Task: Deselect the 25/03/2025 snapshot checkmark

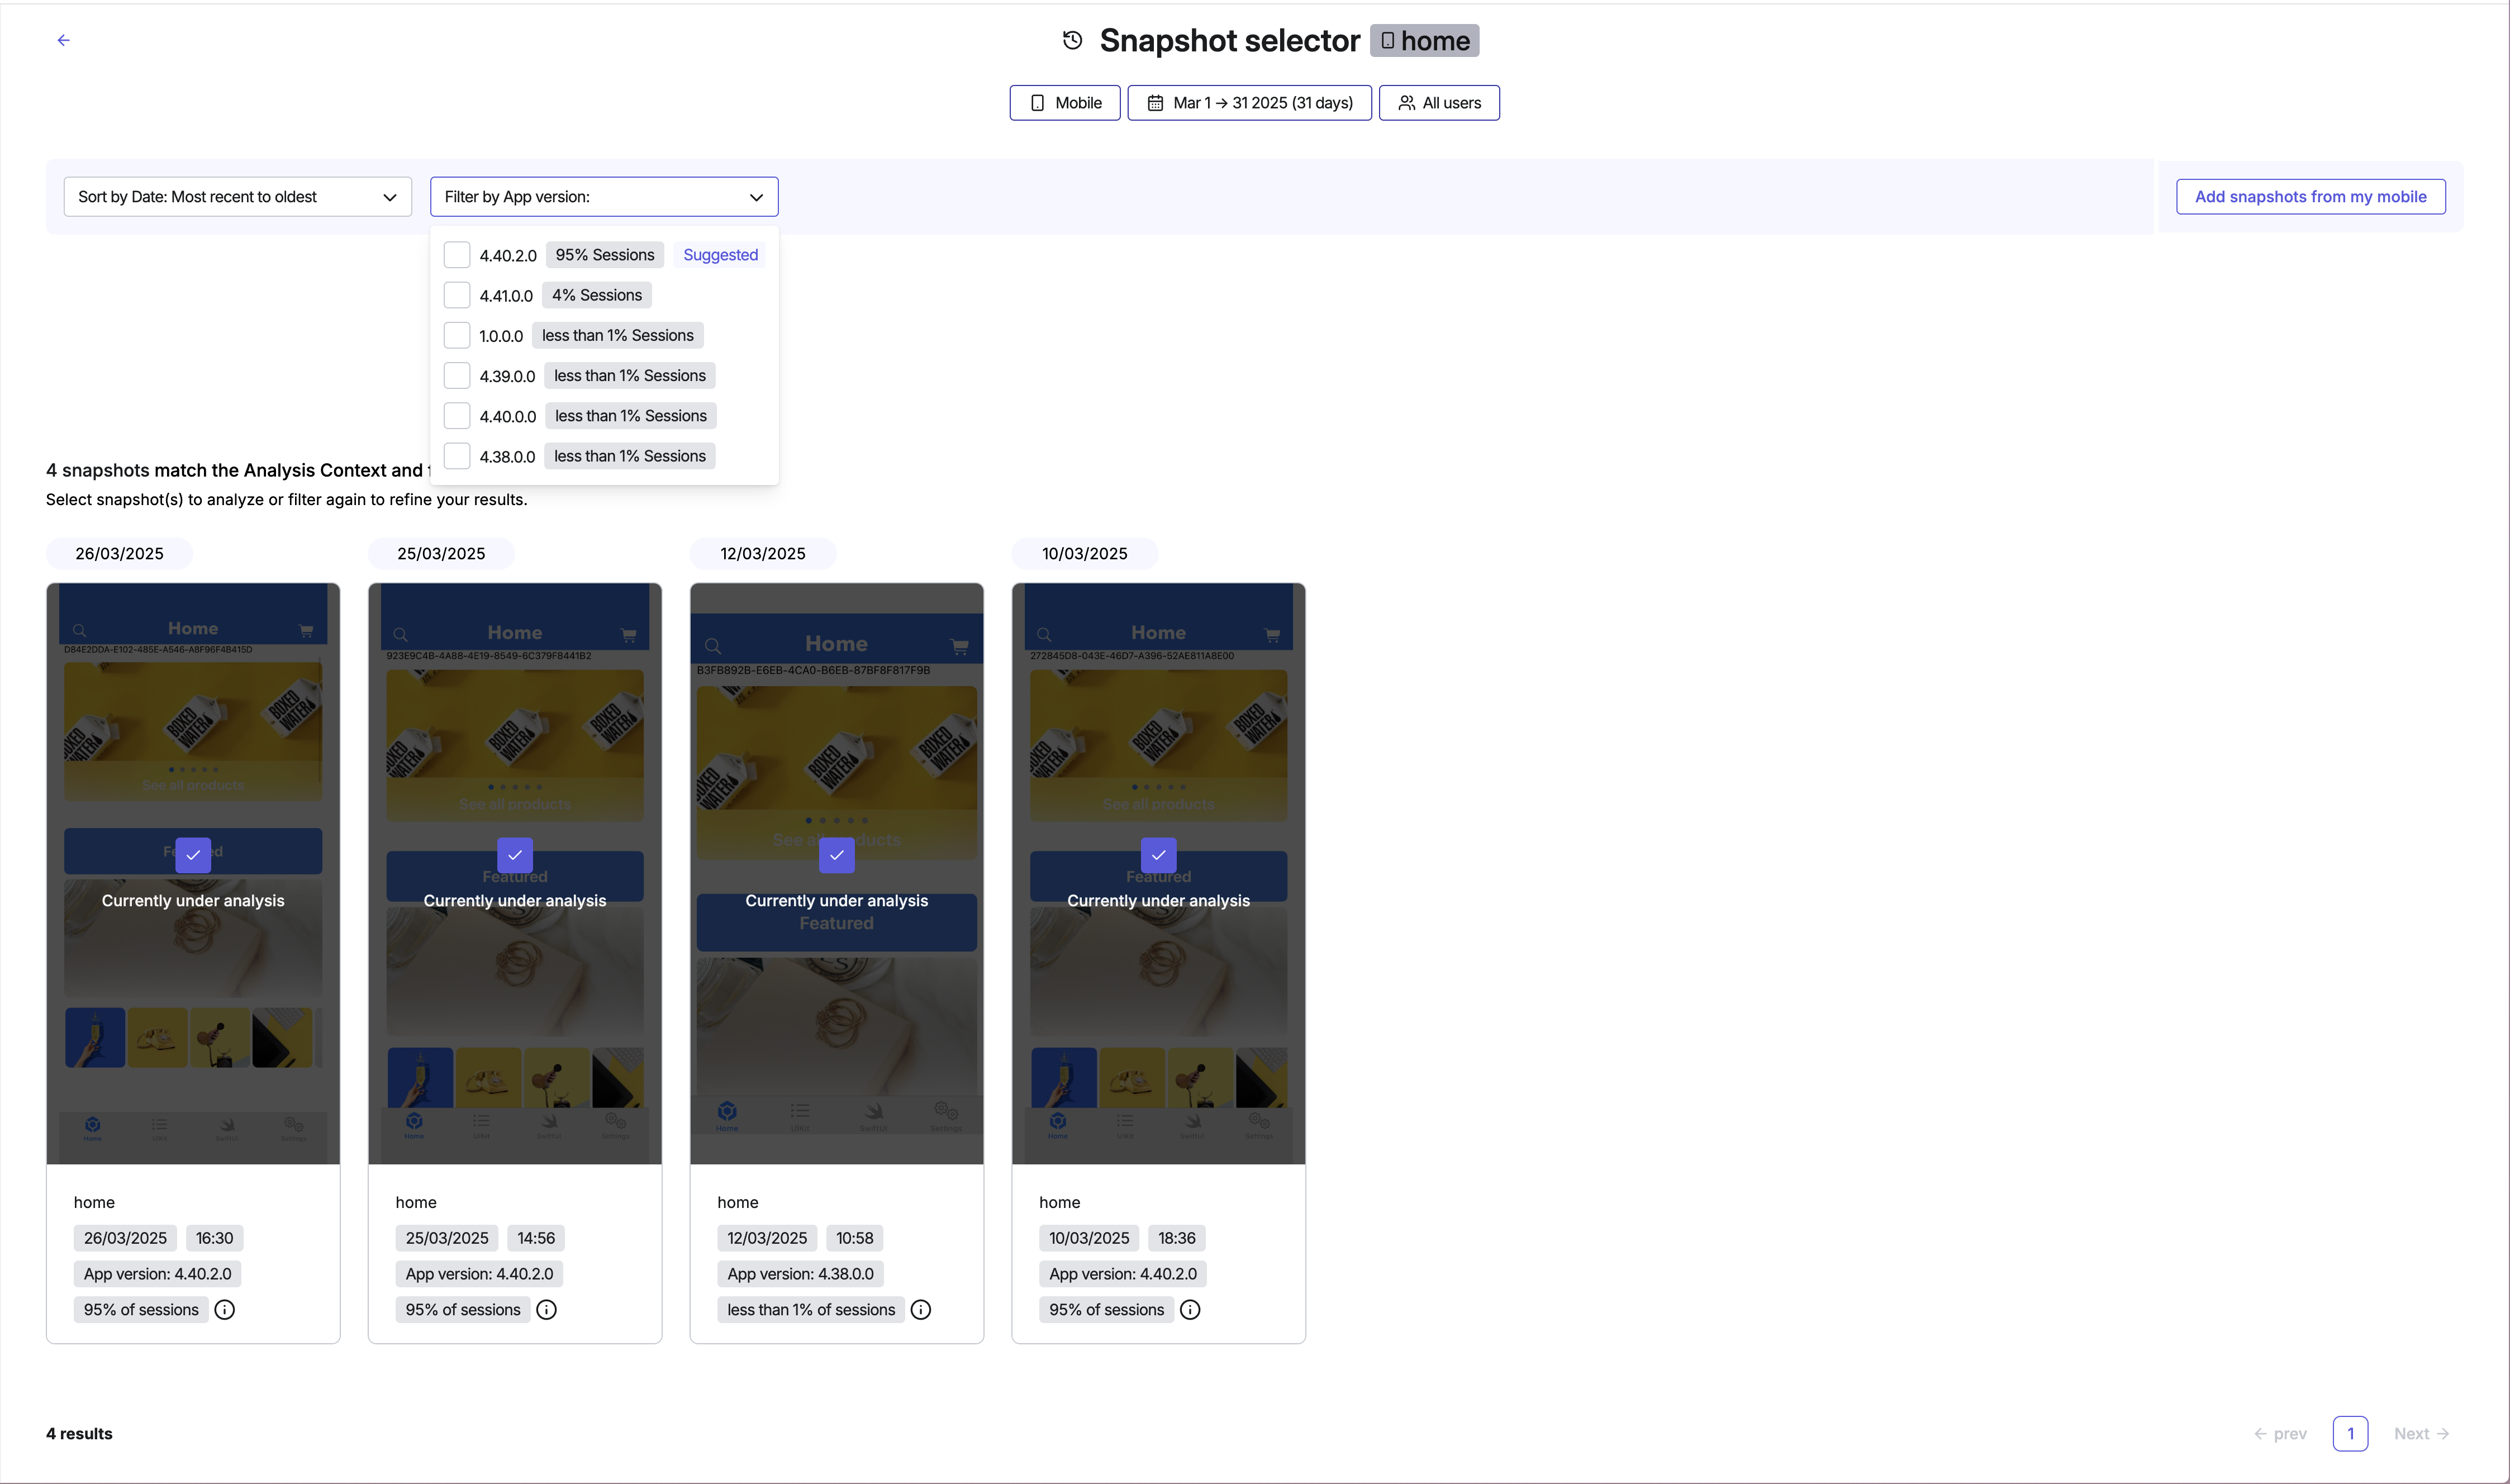Action: tap(515, 855)
